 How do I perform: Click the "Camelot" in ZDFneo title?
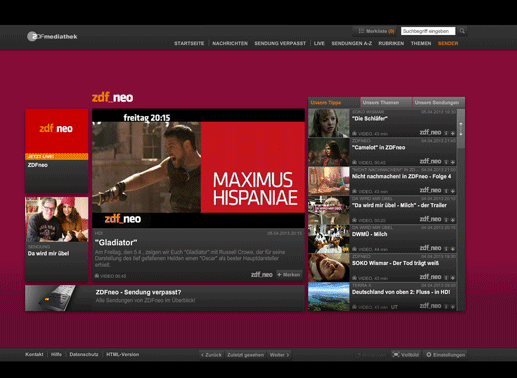click(x=379, y=147)
